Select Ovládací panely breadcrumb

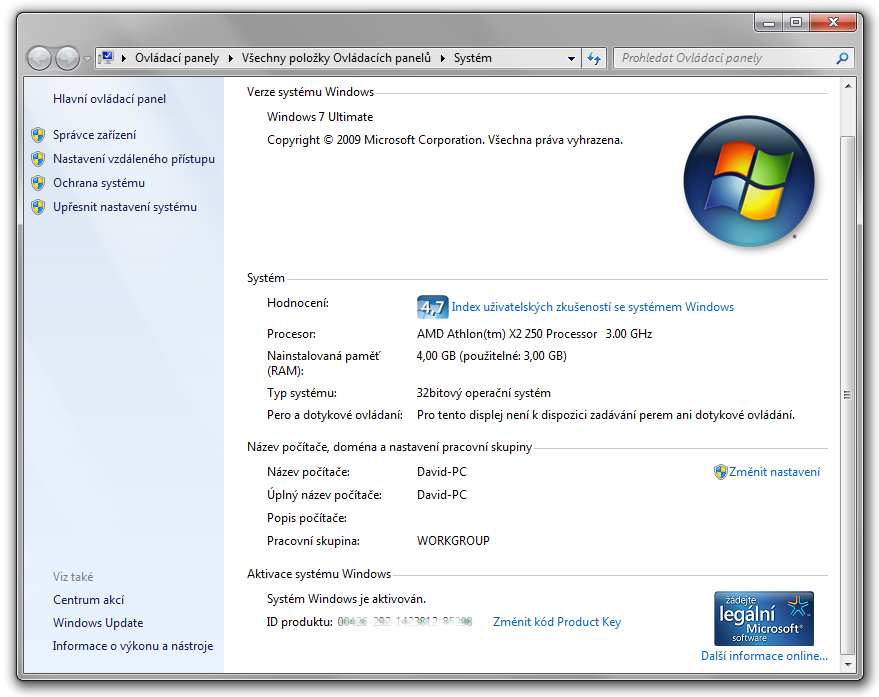coord(177,58)
